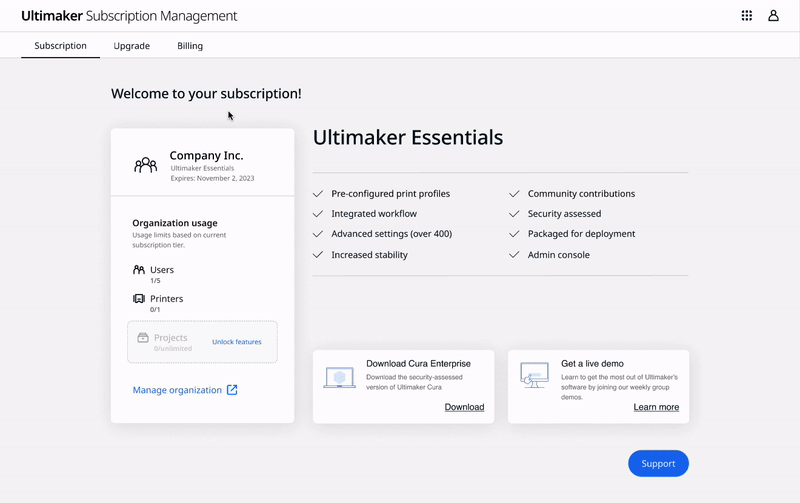Click the 'Integrated workflow' feature text
The image size is (800, 503).
click(374, 214)
